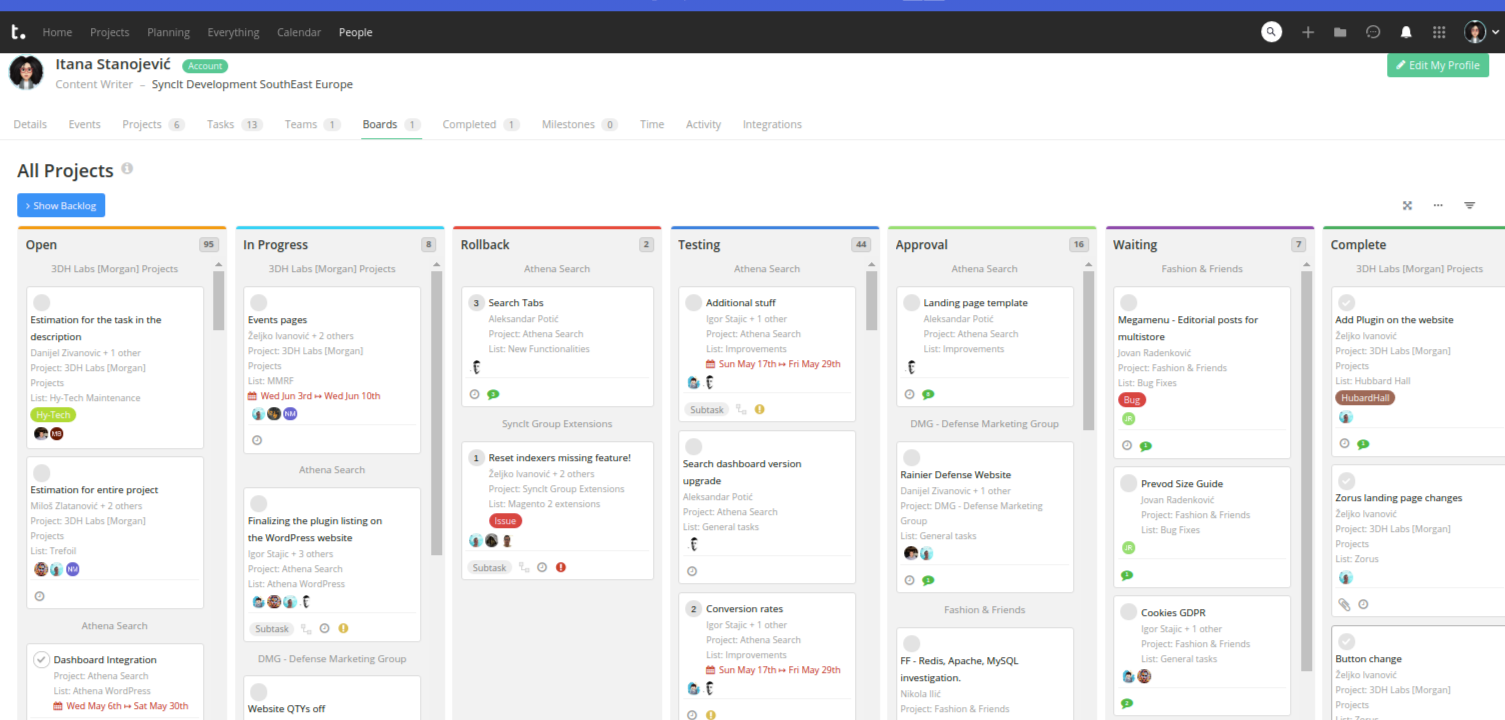Click Itana's profile photo thumbnail

click(x=25, y=72)
